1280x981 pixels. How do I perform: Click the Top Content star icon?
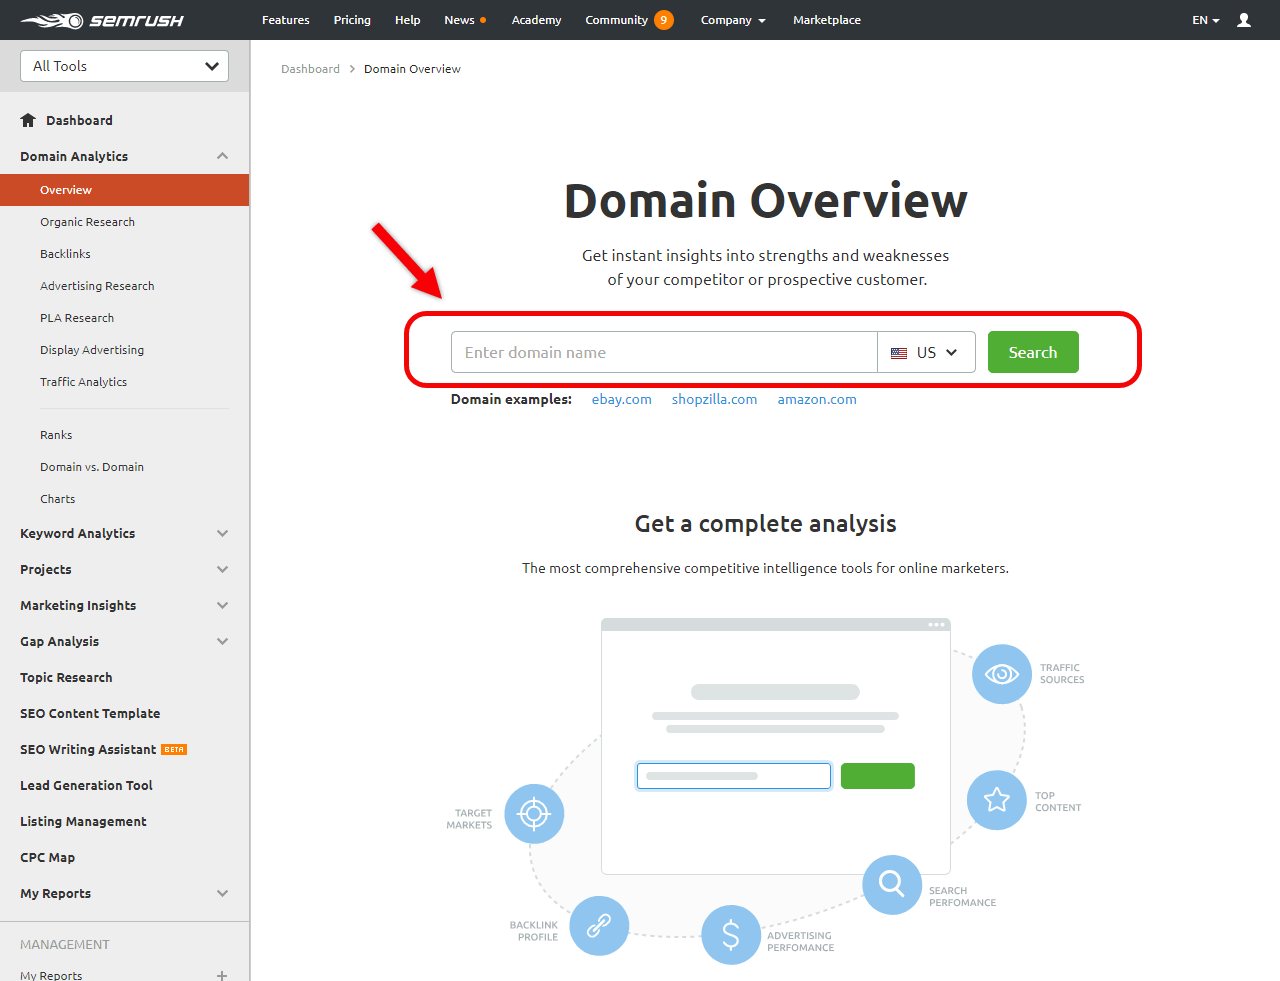(x=996, y=800)
